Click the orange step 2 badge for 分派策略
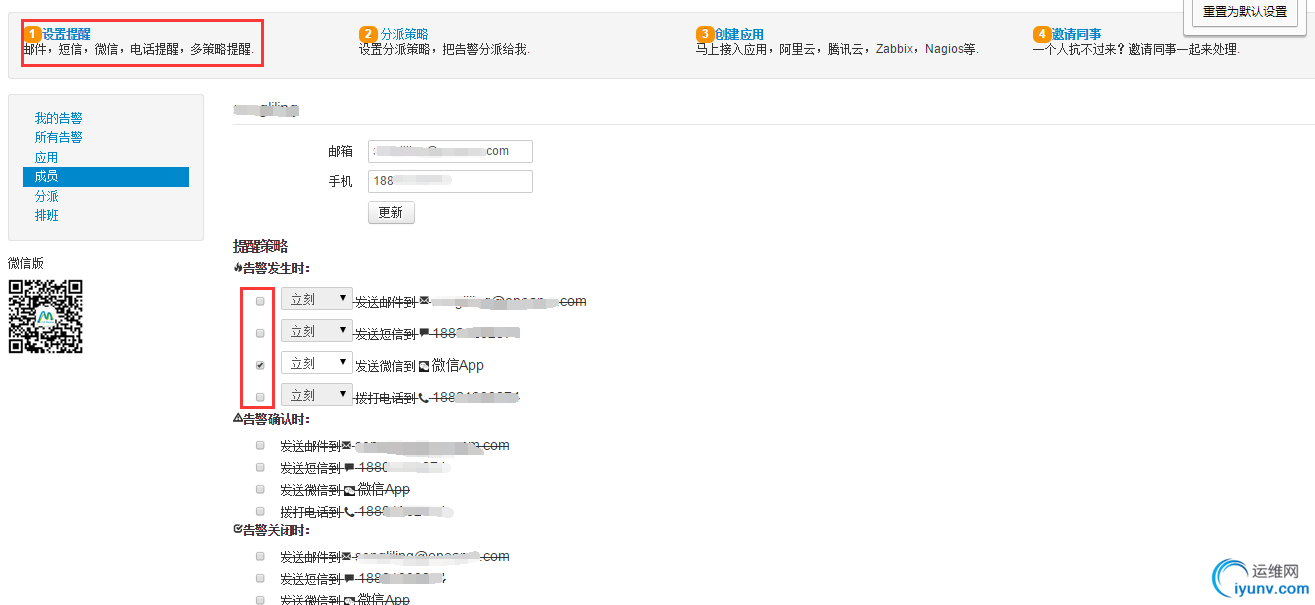Screen dimensions: 1315x605 click(x=369, y=33)
